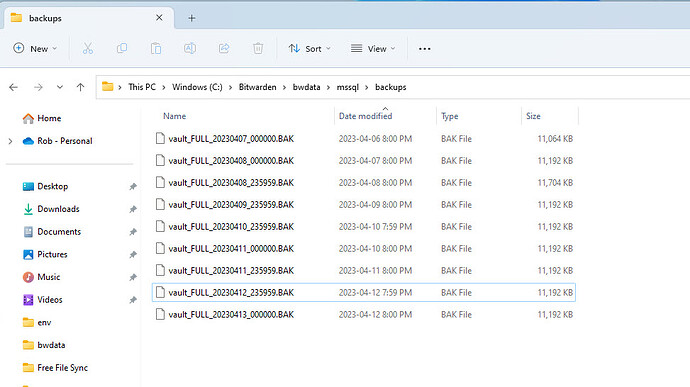Image resolution: width=690 pixels, height=387 pixels.
Task: Click the folder icon in address bar
Action: [x=107, y=87]
